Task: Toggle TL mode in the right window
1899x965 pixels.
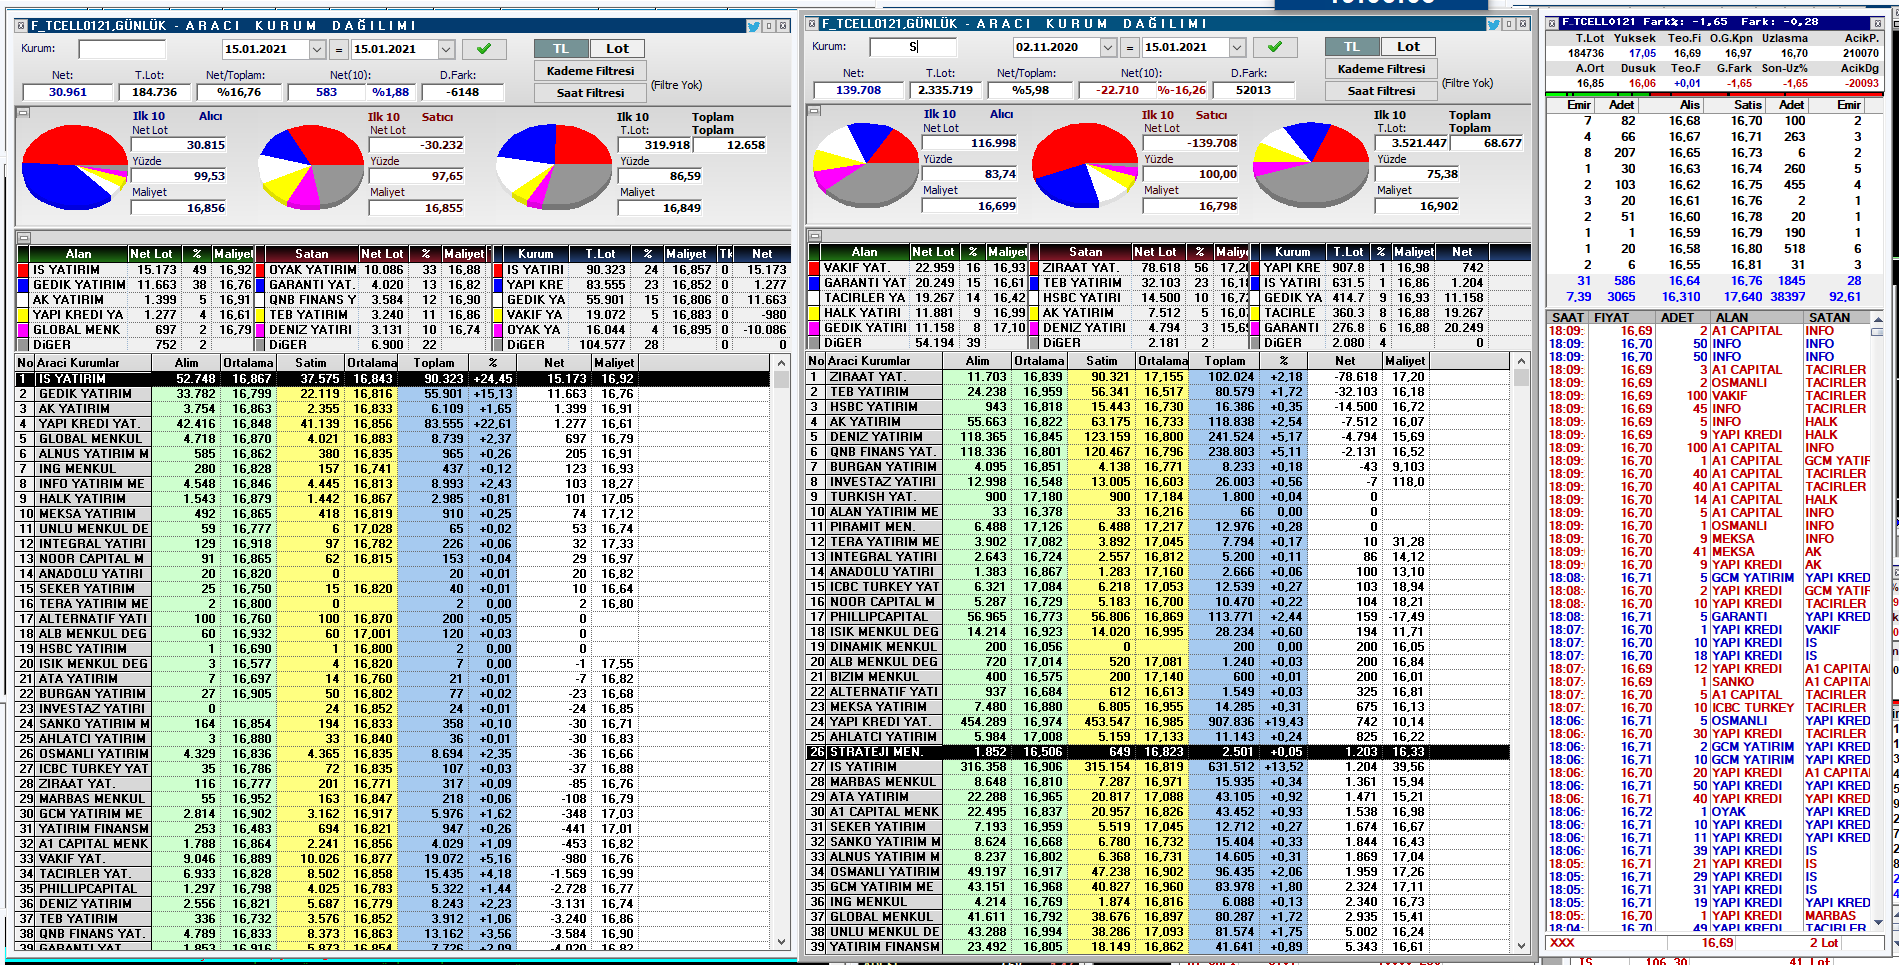Action: point(1352,46)
